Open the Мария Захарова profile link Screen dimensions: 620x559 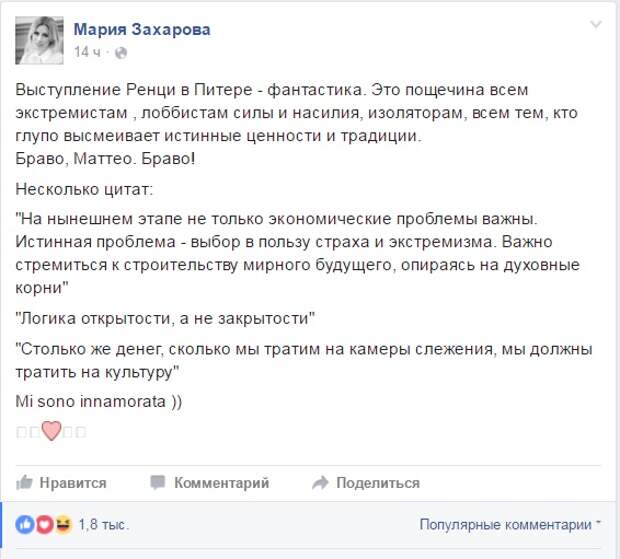(x=142, y=30)
